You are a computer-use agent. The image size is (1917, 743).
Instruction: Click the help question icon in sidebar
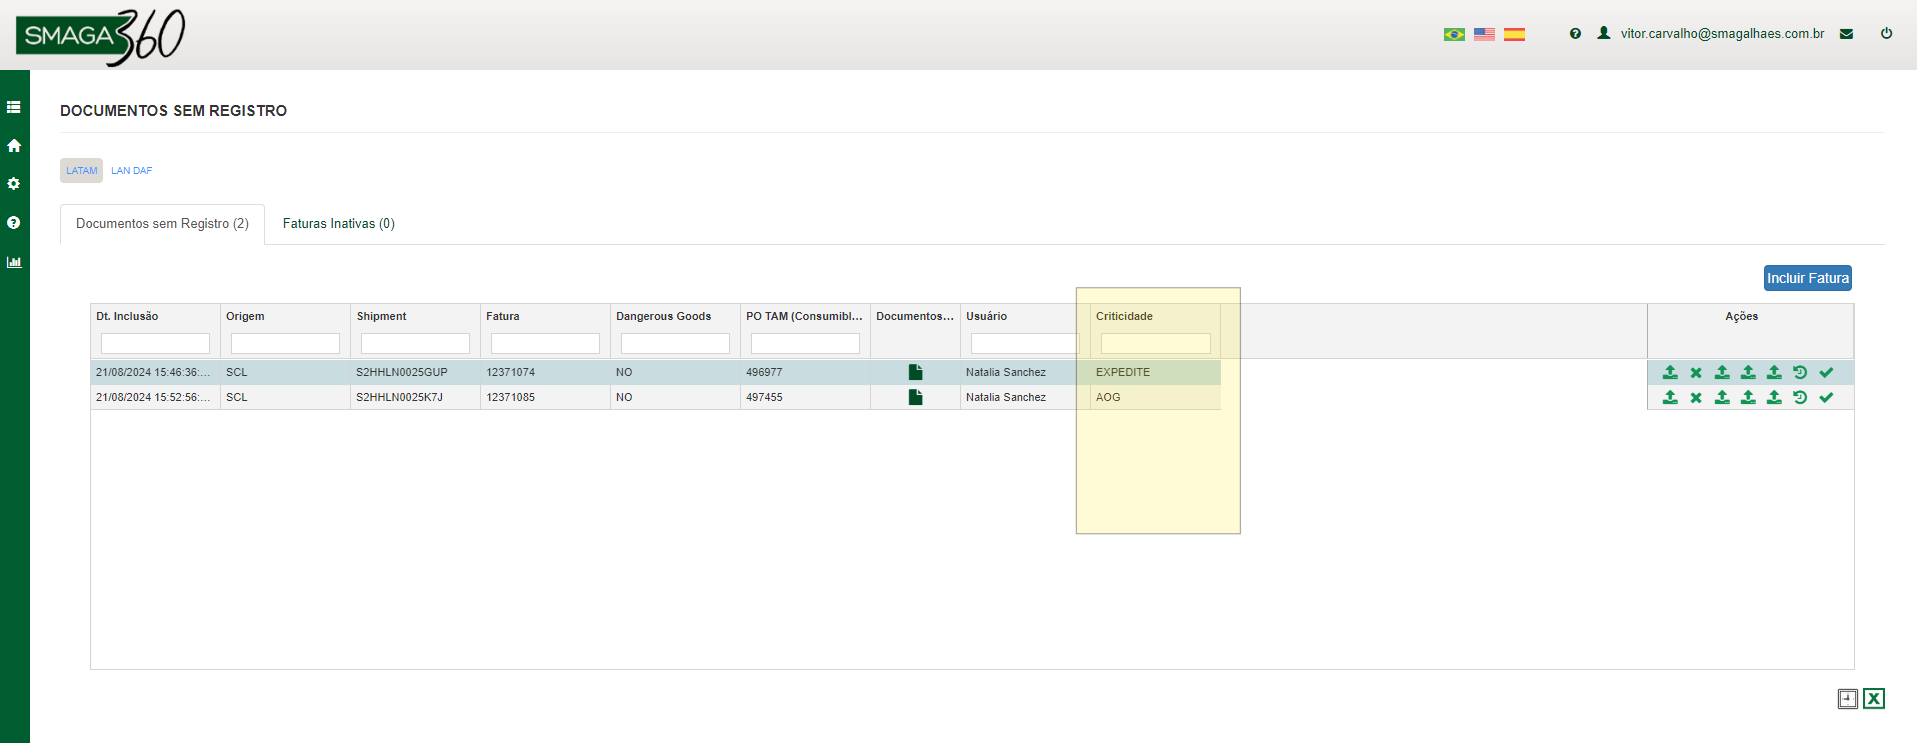(14, 223)
